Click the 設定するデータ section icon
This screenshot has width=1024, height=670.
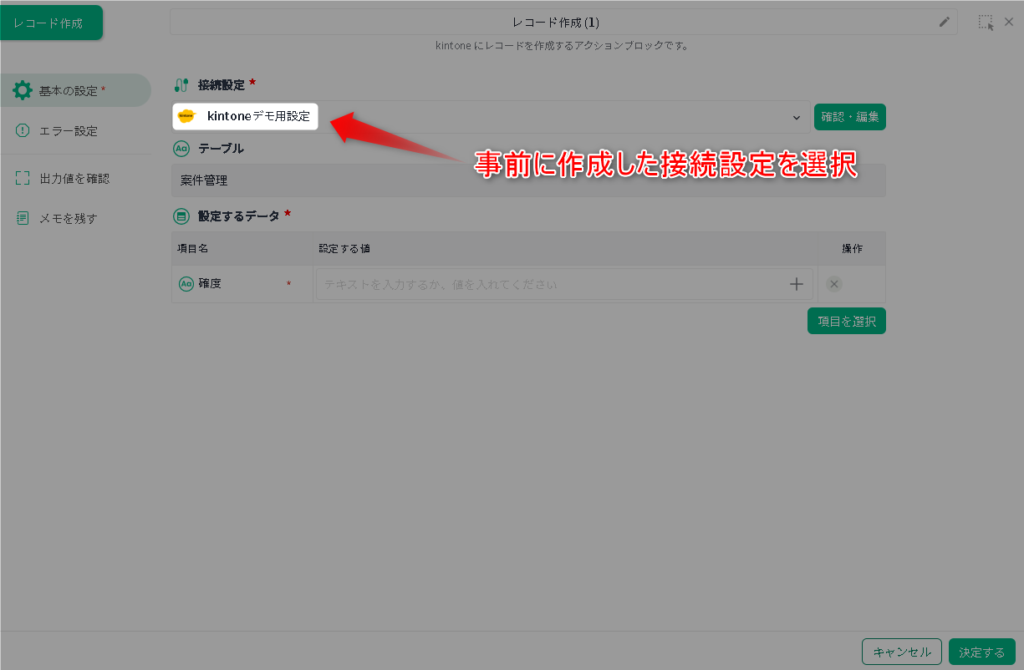[x=181, y=215]
